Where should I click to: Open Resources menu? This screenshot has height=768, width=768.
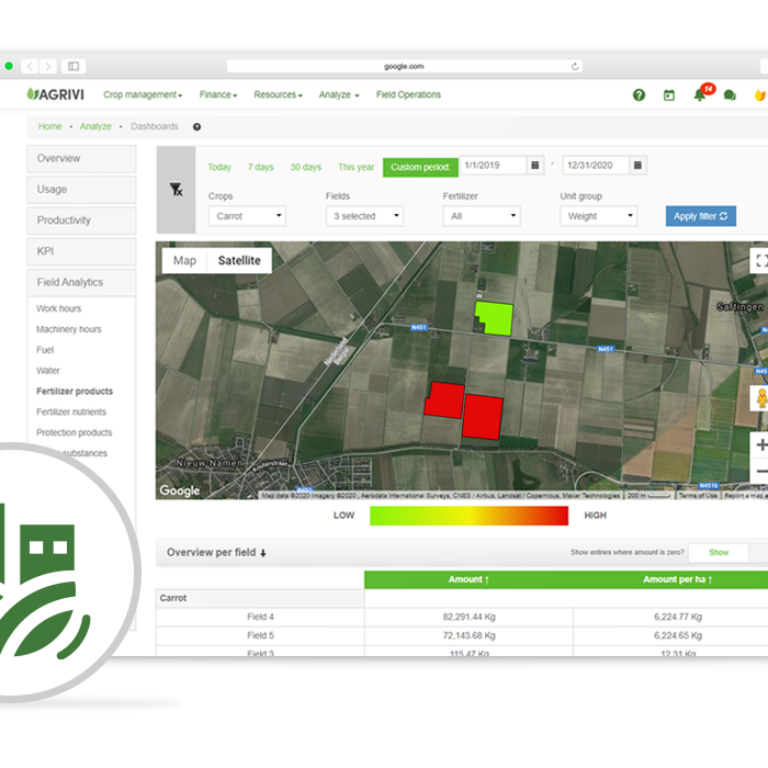(x=278, y=95)
